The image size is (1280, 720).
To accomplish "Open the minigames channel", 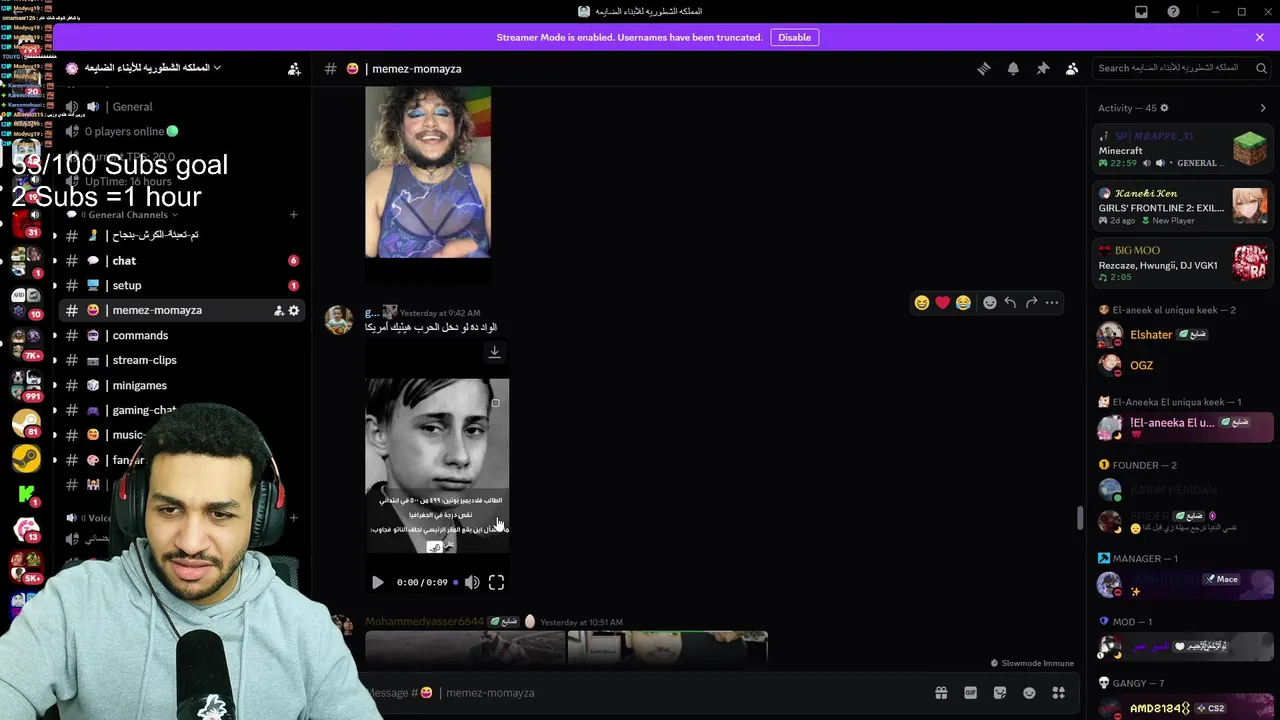I will pyautogui.click(x=181, y=385).
